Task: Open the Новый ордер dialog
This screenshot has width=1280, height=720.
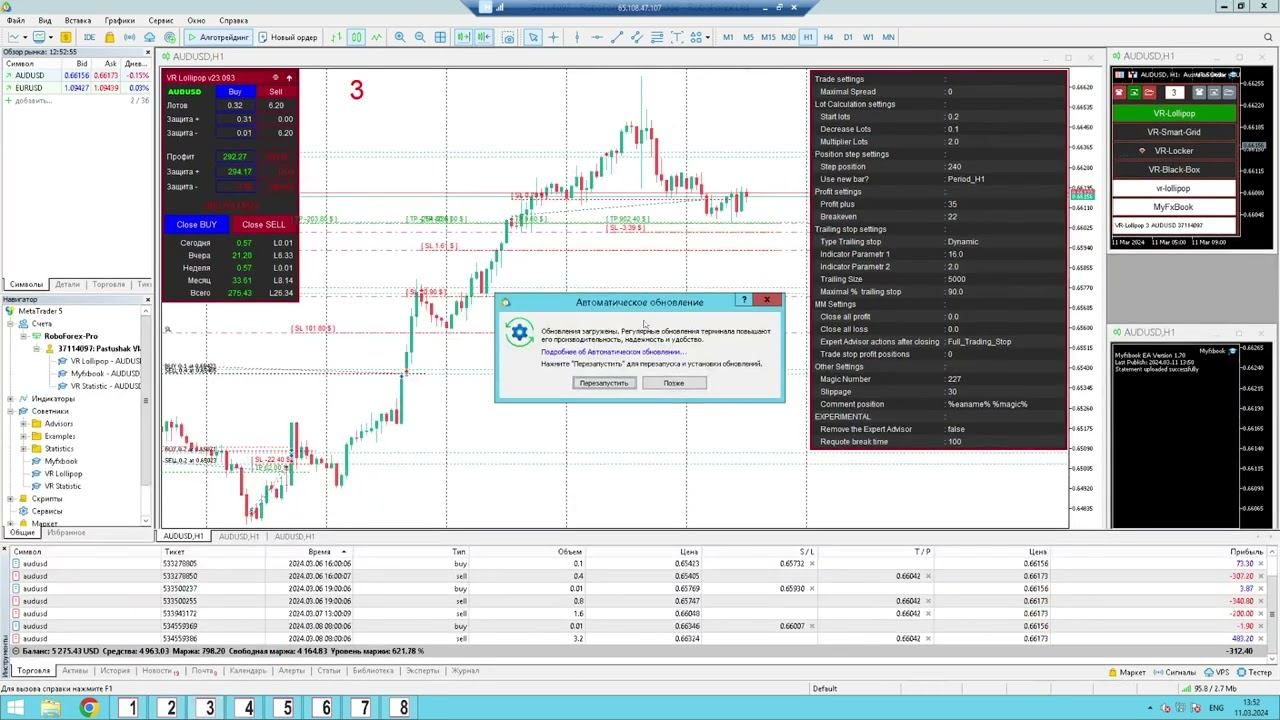Action: (x=289, y=37)
